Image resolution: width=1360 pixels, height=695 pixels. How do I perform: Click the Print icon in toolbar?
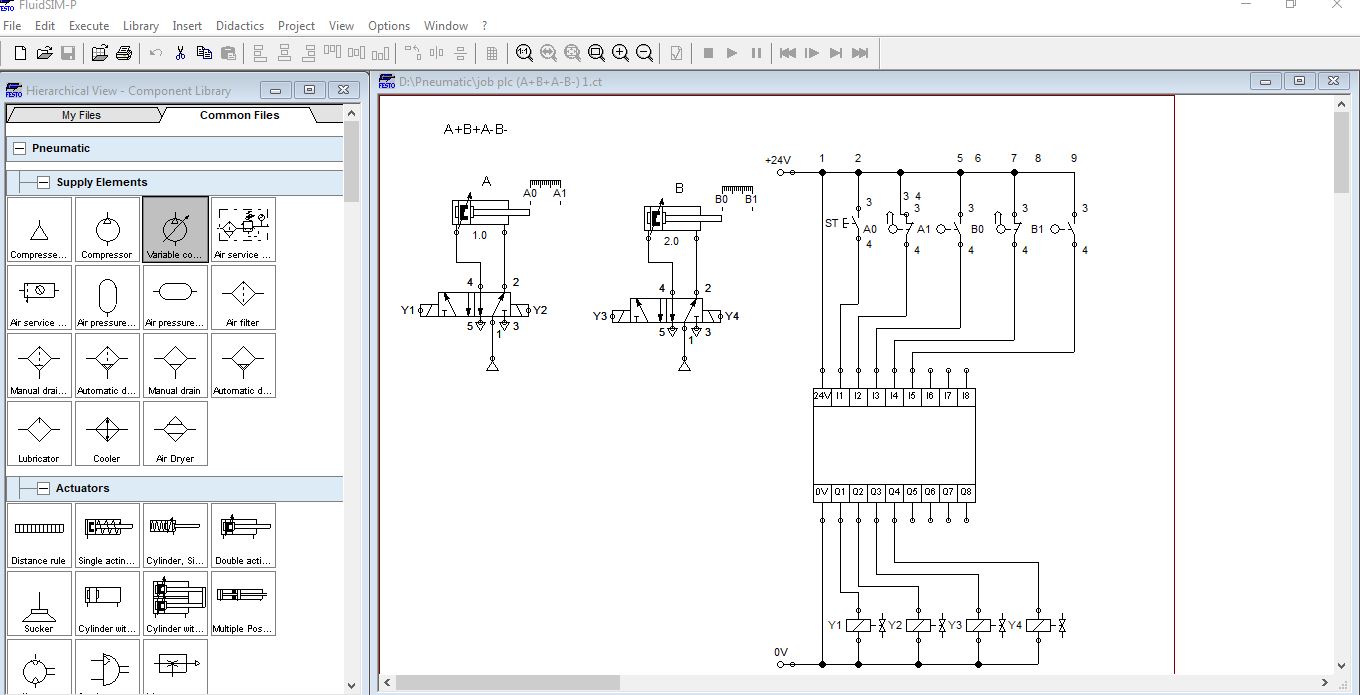click(x=124, y=53)
